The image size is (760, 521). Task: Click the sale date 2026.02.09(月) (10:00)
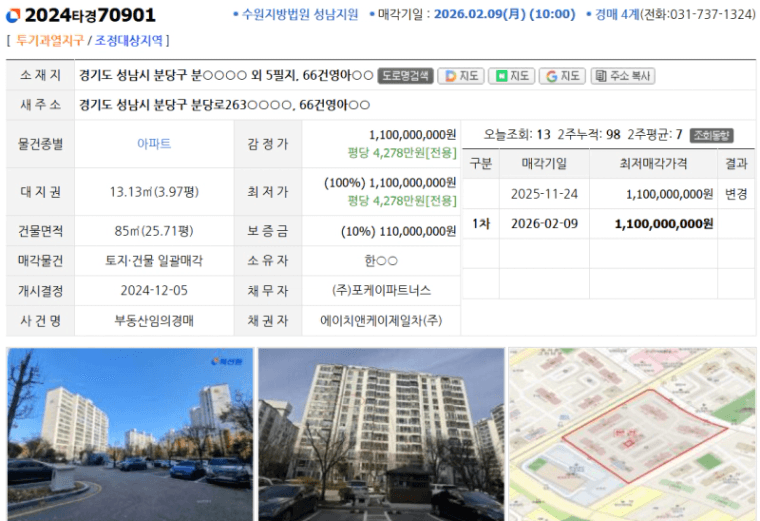[505, 15]
